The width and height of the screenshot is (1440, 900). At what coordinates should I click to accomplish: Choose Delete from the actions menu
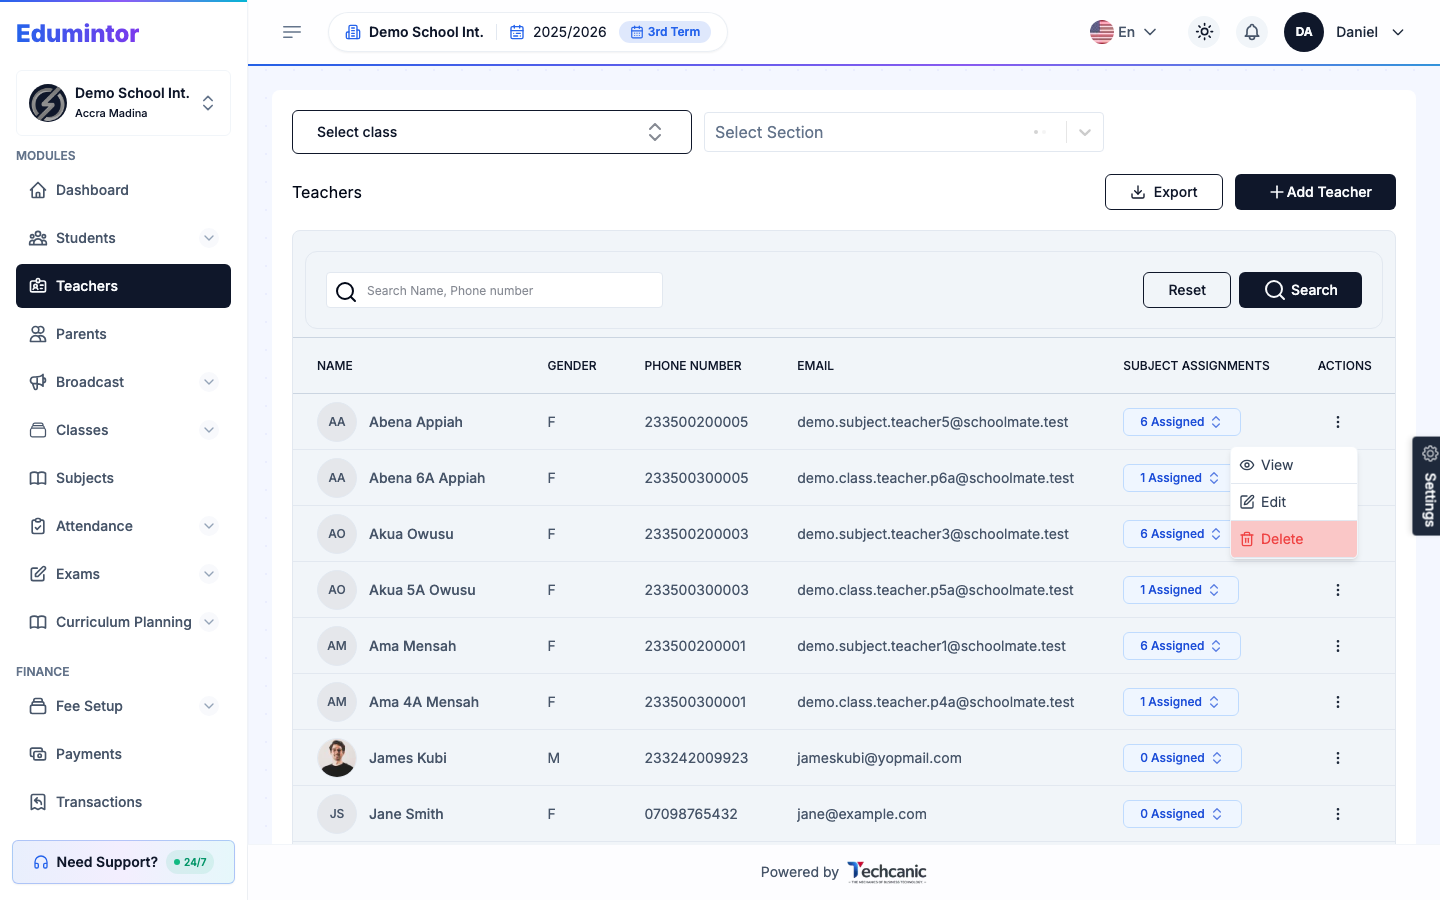[1294, 539]
